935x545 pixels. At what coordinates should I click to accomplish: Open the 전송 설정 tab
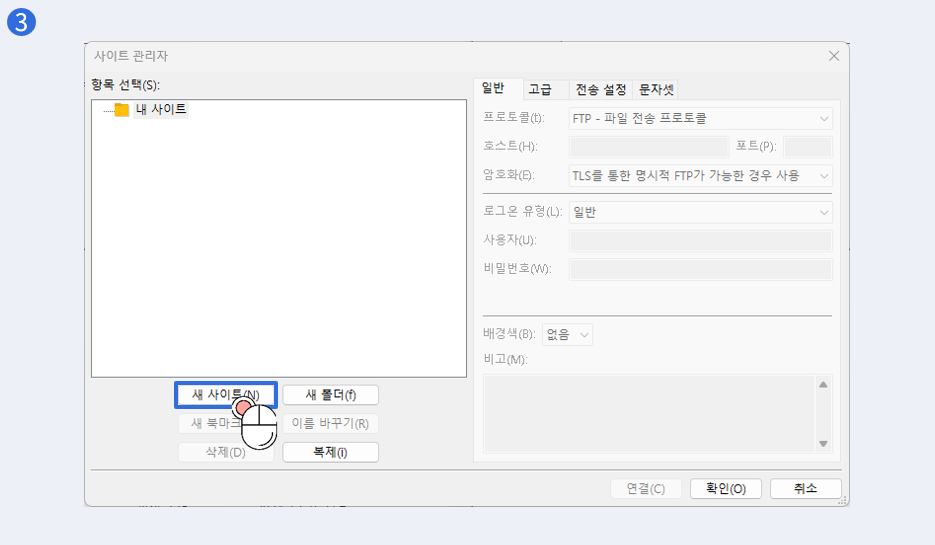(600, 89)
